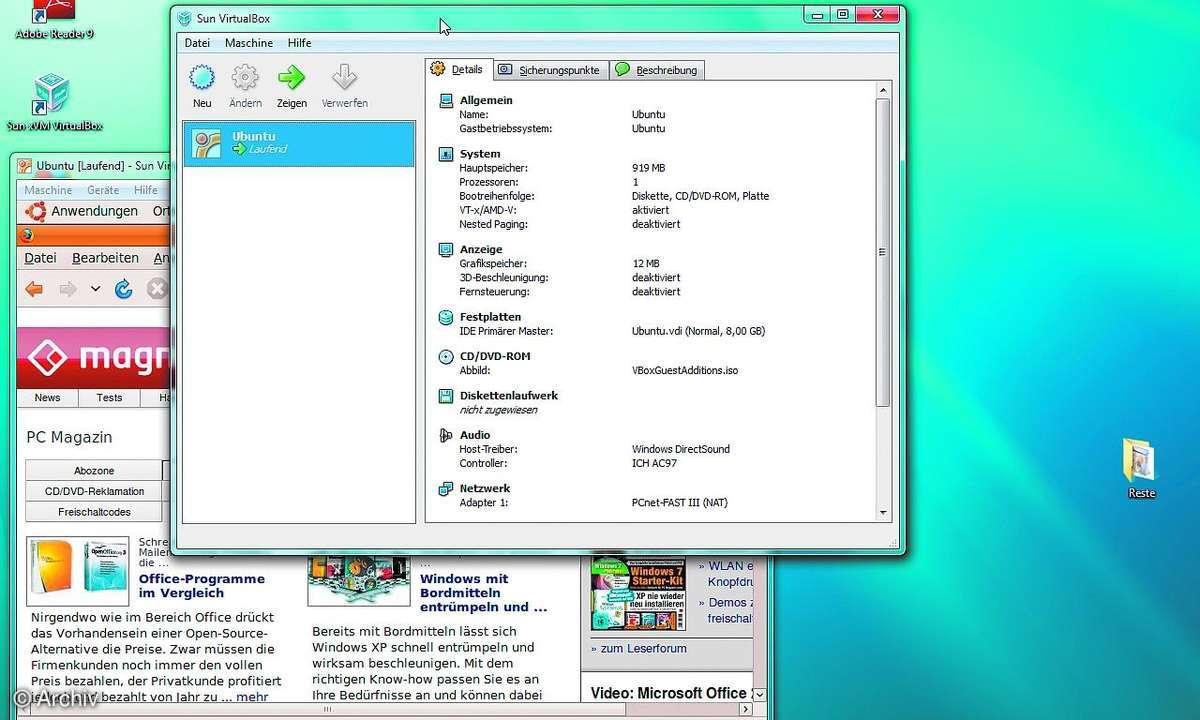Click the mehr link under Office article
This screenshot has width=1200, height=720.
tap(253, 697)
